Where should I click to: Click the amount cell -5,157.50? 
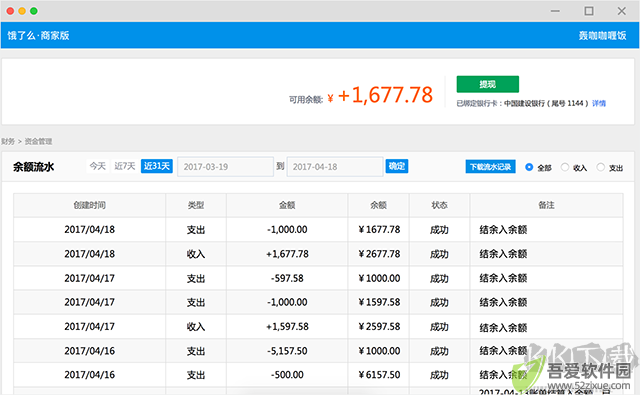pyautogui.click(x=287, y=351)
